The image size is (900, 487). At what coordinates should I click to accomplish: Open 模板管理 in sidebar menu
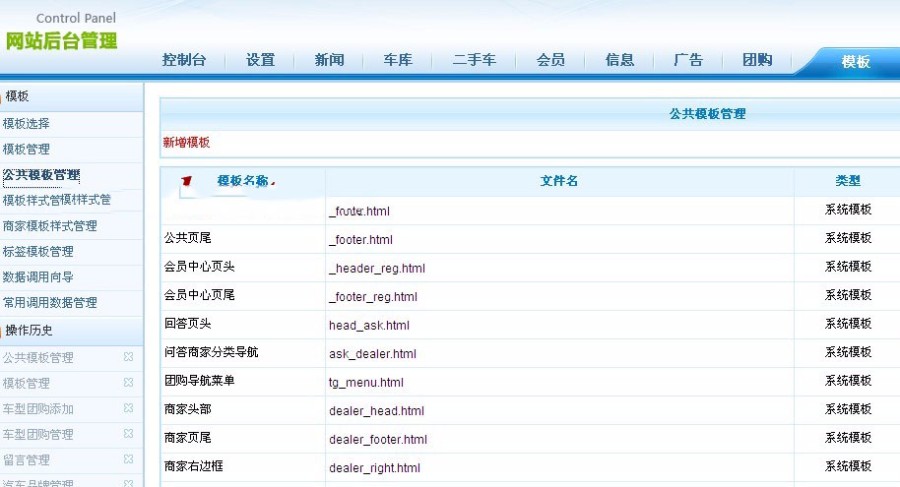(x=26, y=149)
